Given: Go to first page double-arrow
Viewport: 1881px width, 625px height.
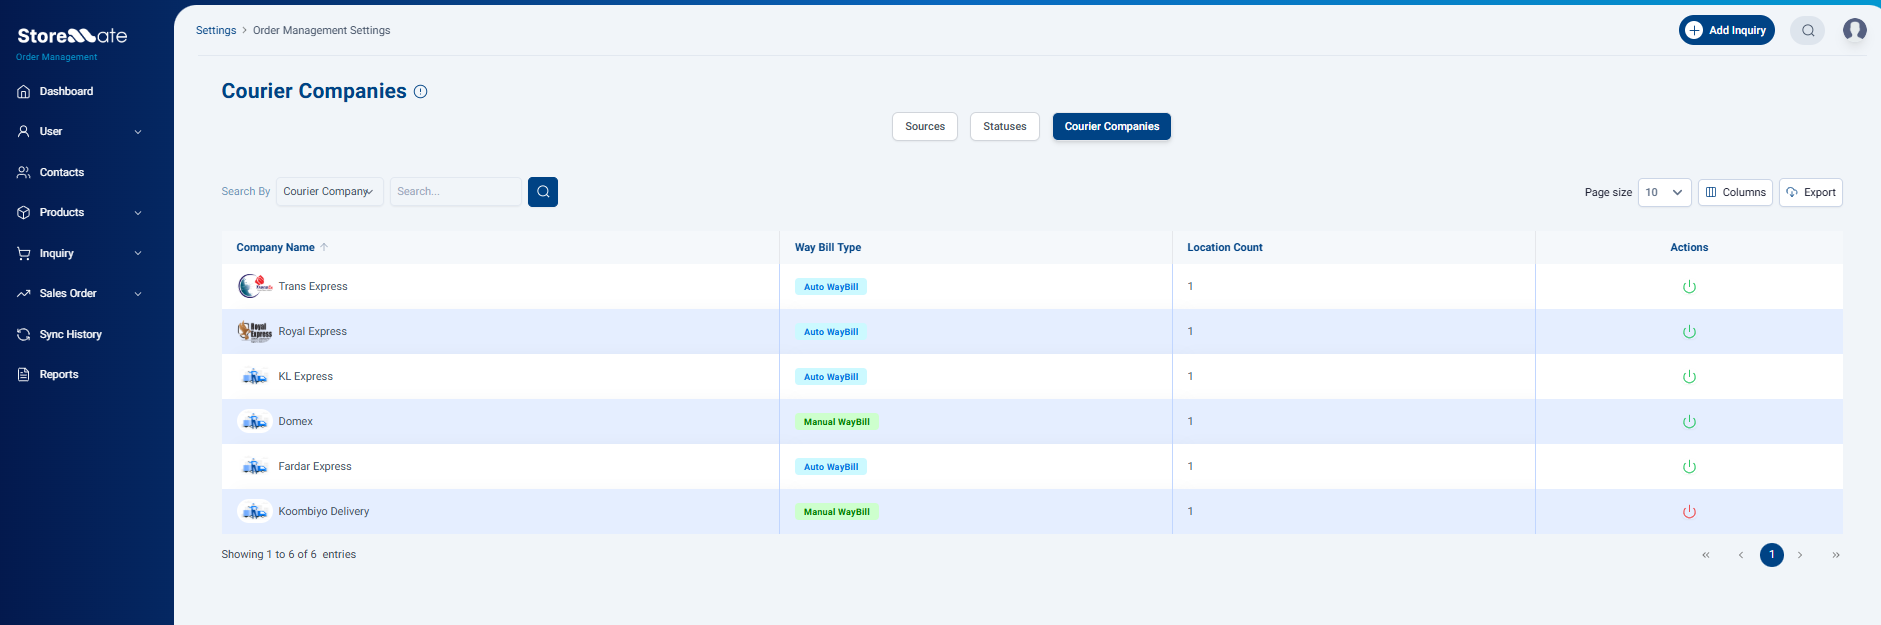Looking at the screenshot, I should pos(1706,555).
